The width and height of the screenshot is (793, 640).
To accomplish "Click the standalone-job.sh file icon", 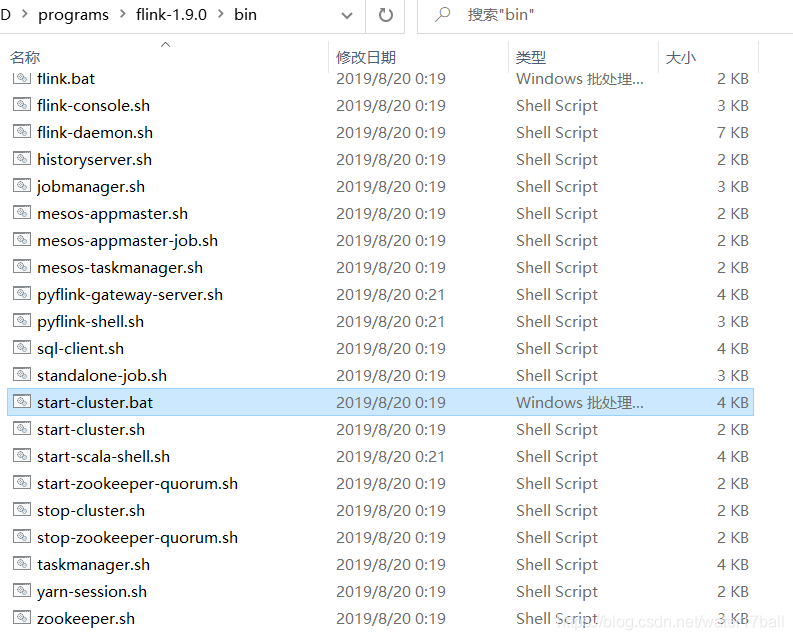I will click(22, 374).
